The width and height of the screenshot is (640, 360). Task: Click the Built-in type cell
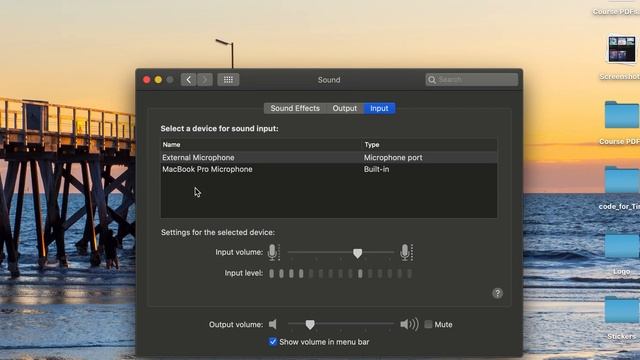click(376, 169)
